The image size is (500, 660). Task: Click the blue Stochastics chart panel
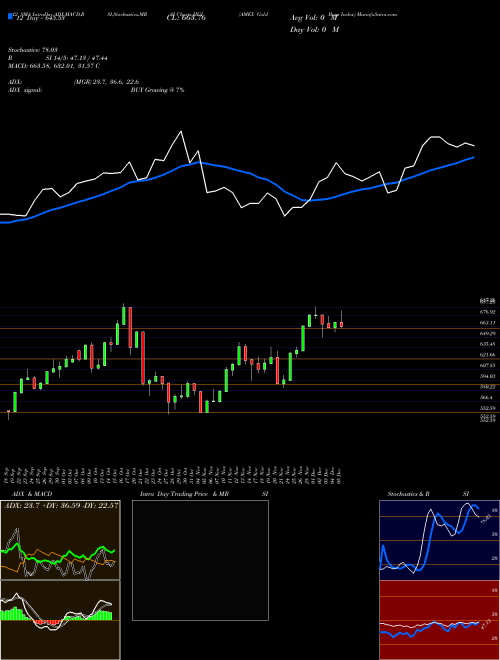(x=439, y=540)
